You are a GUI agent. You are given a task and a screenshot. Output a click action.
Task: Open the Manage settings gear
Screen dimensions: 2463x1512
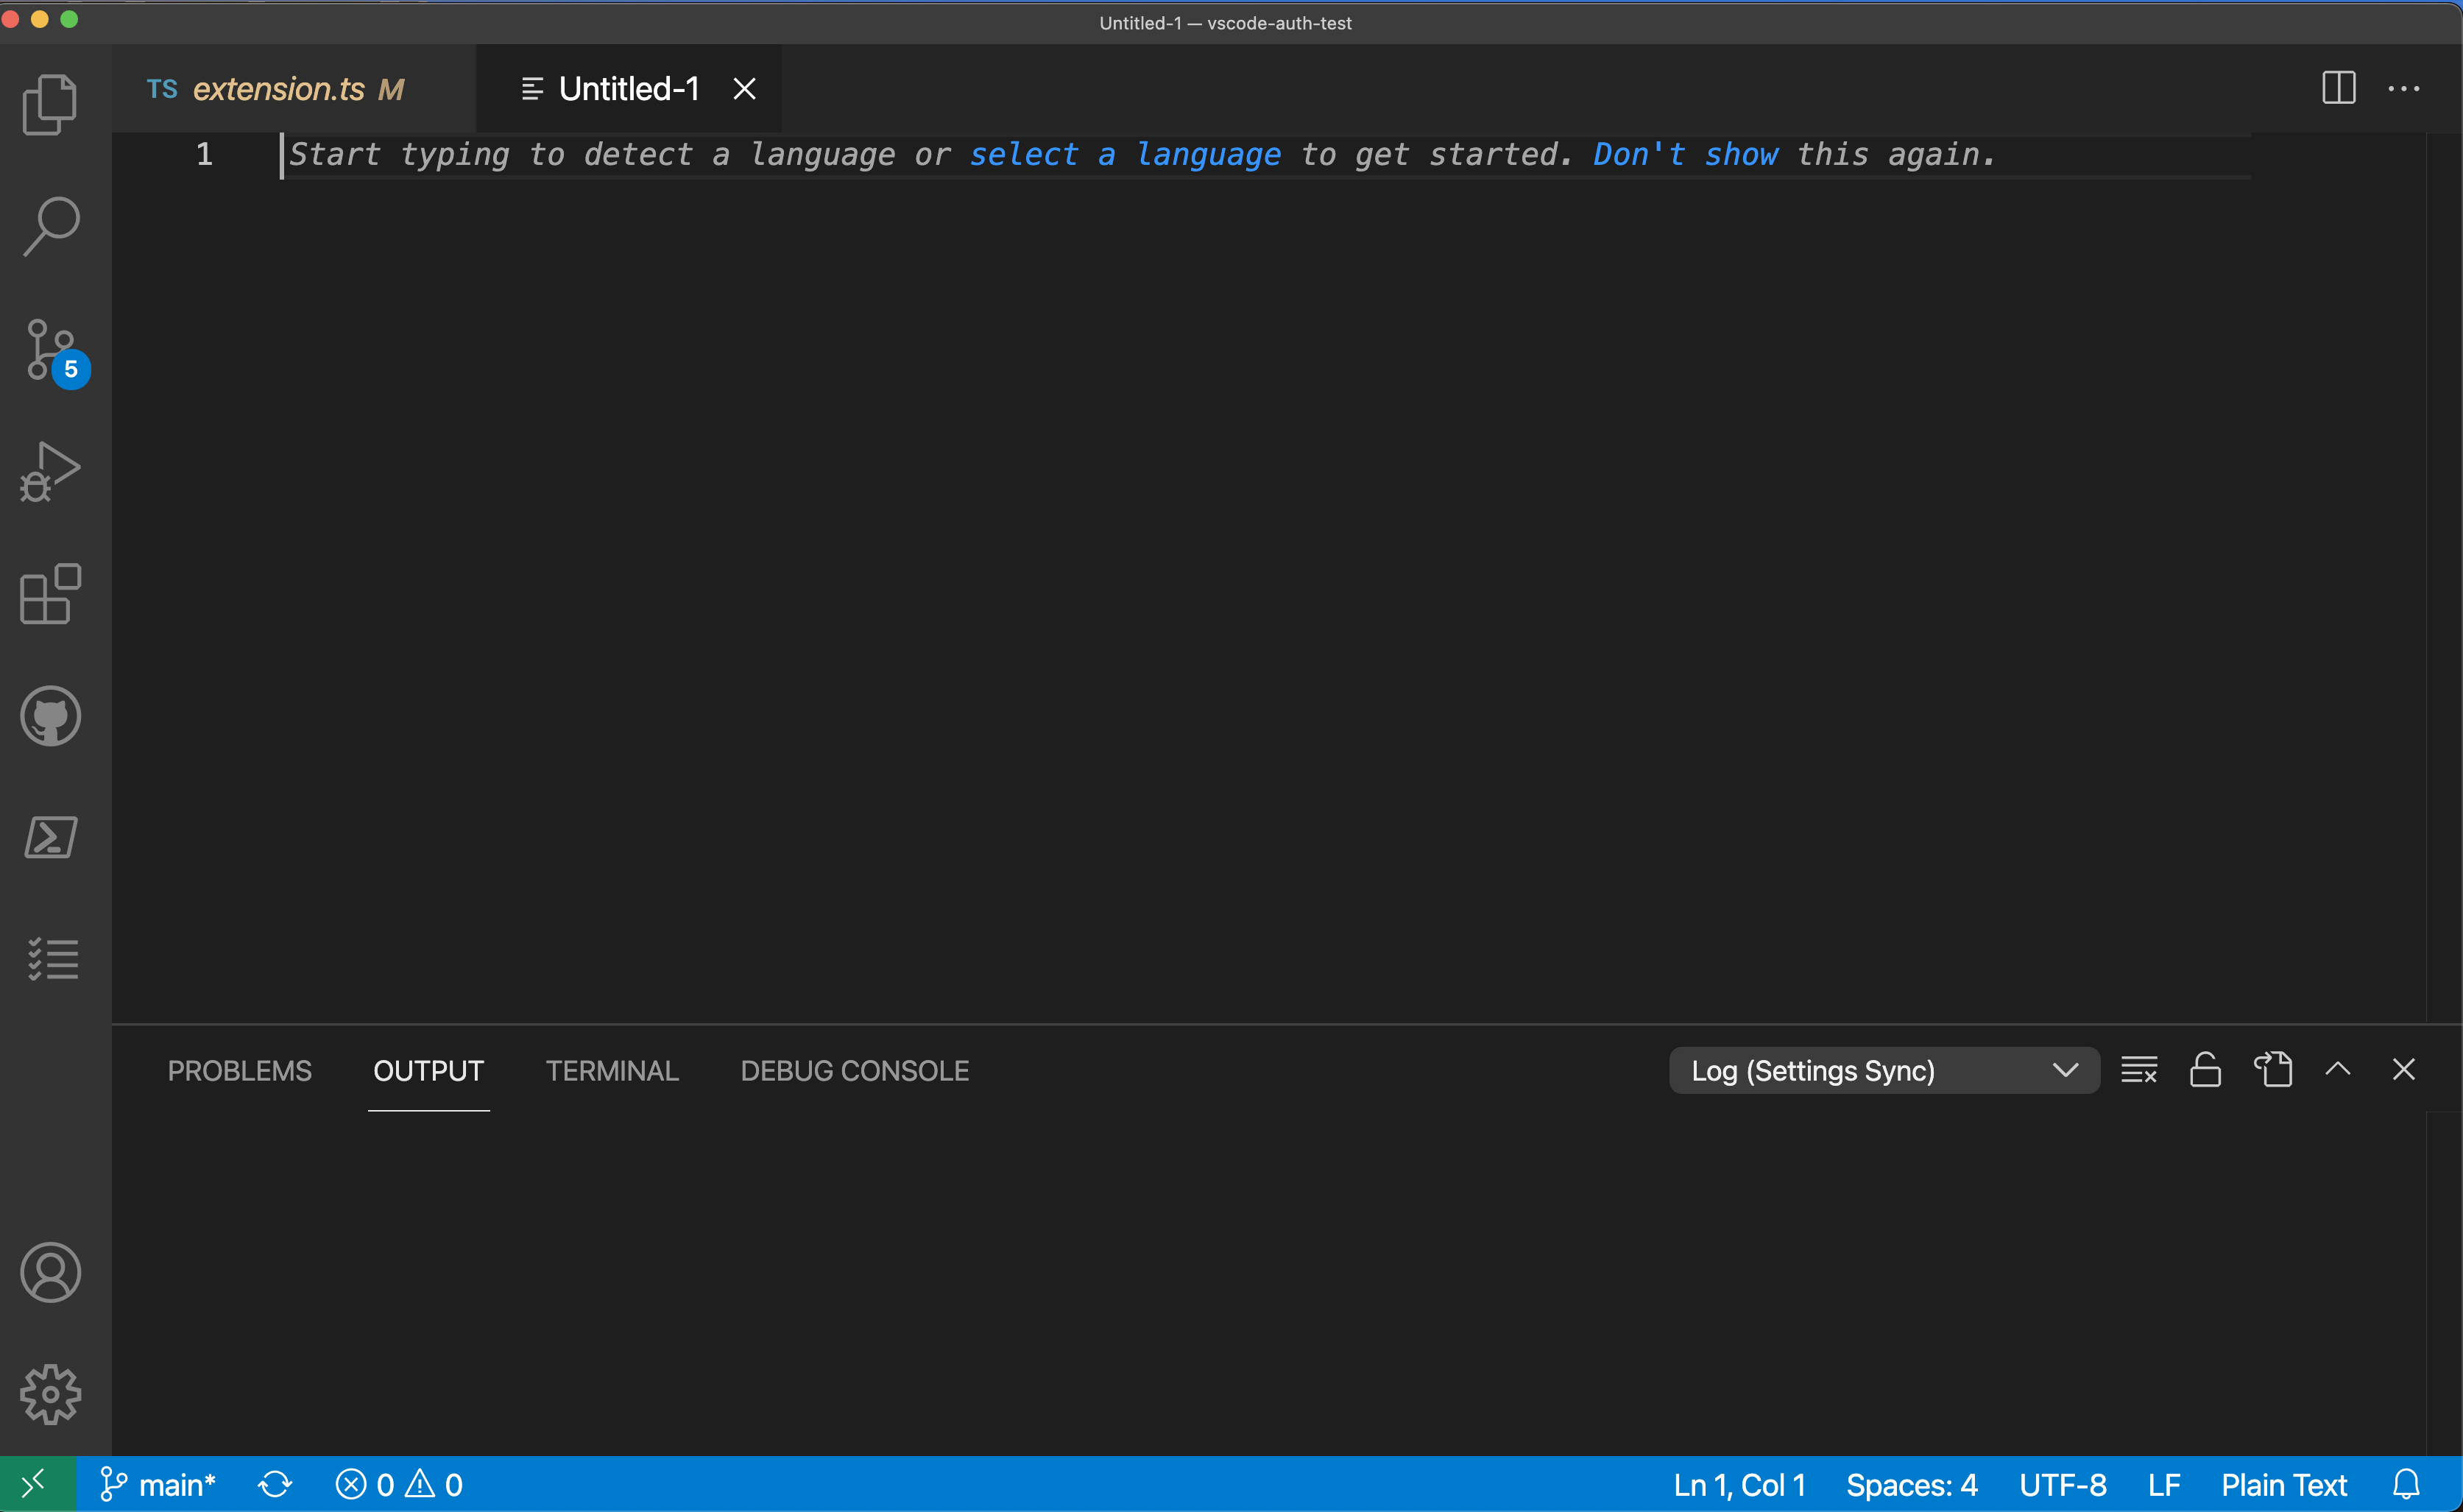pyautogui.click(x=50, y=1394)
